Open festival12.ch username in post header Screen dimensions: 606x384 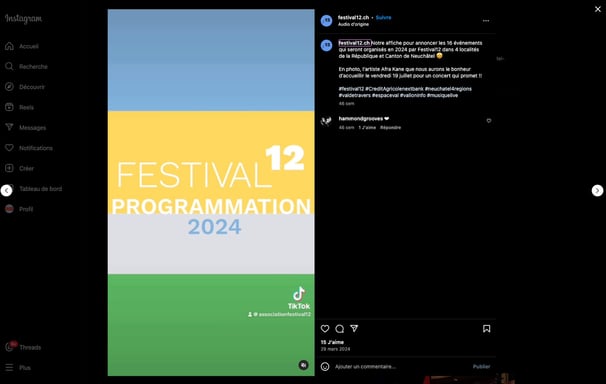(353, 17)
